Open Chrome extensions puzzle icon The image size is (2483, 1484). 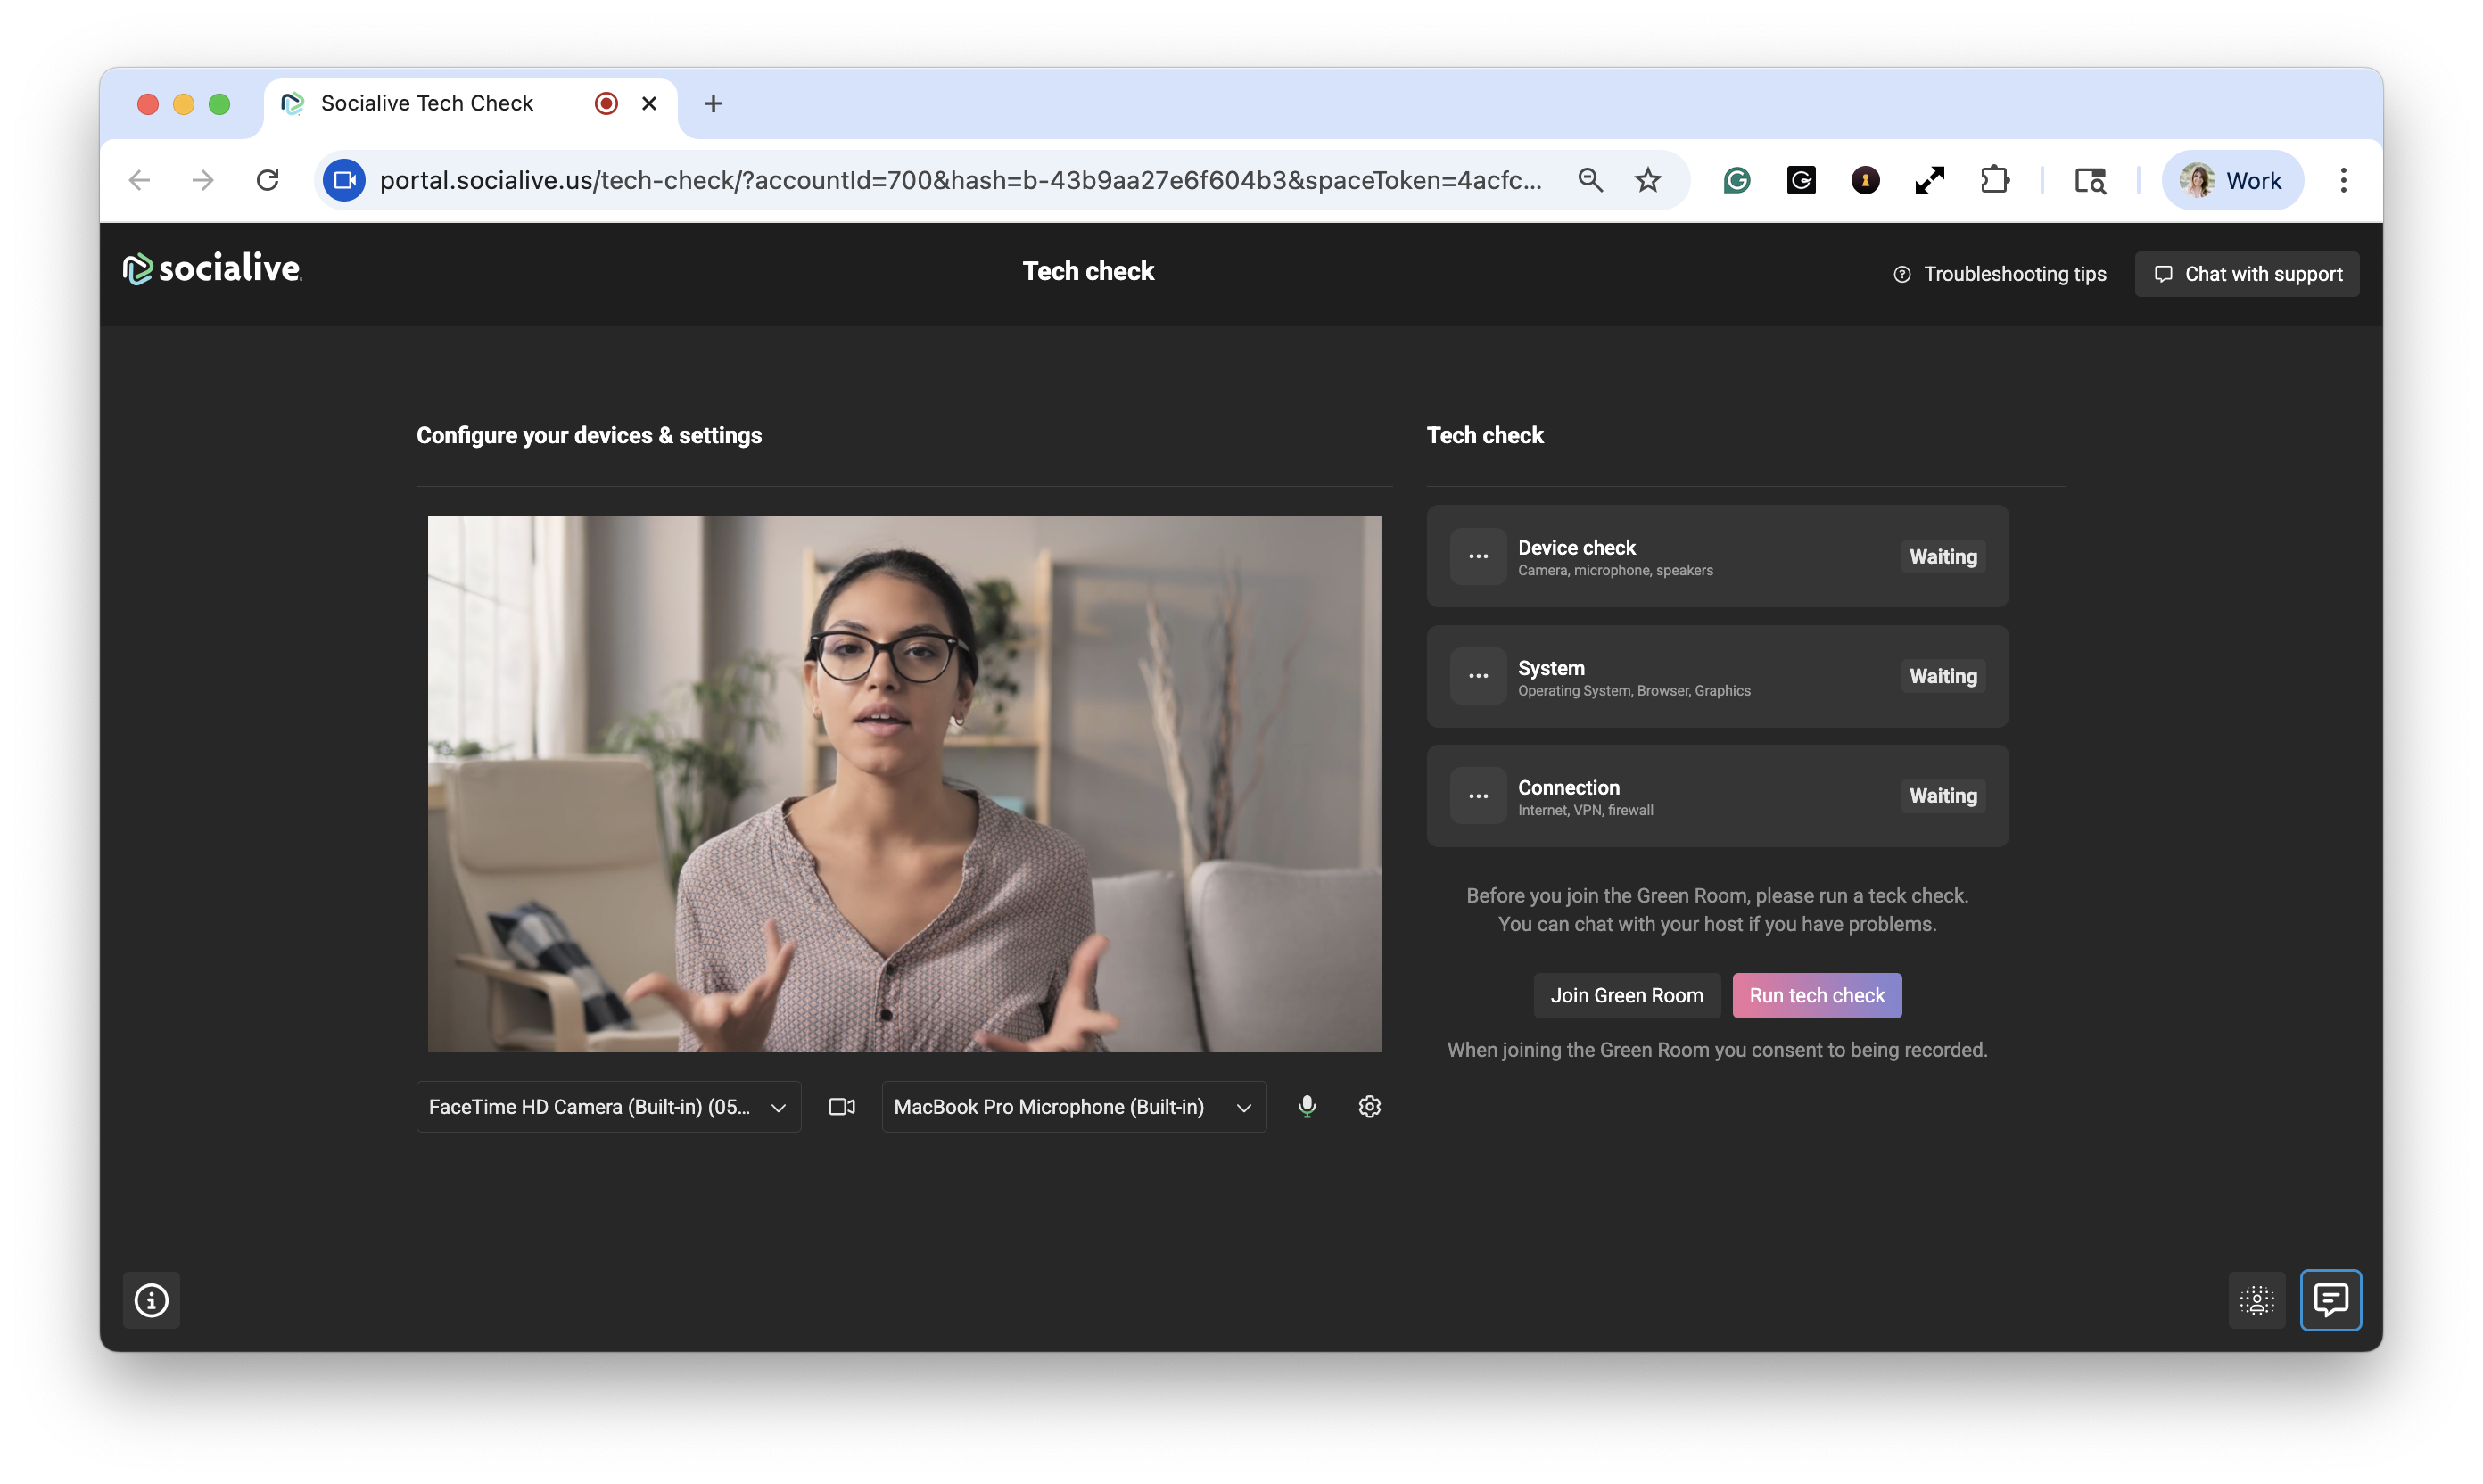click(1994, 180)
